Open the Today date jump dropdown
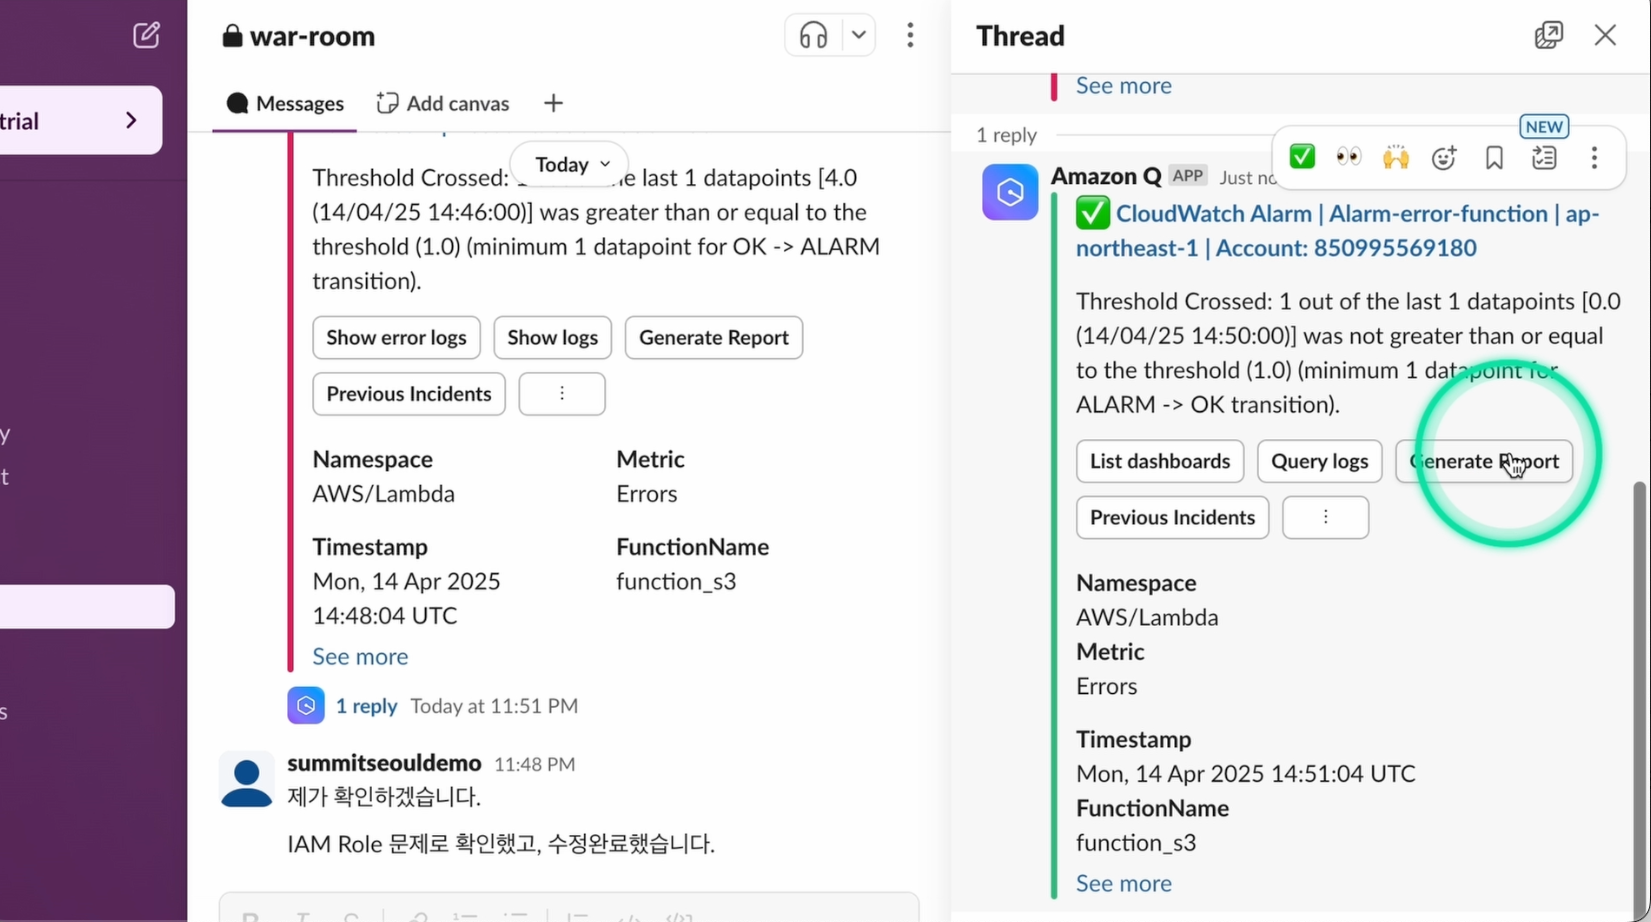This screenshot has height=922, width=1651. [570, 164]
